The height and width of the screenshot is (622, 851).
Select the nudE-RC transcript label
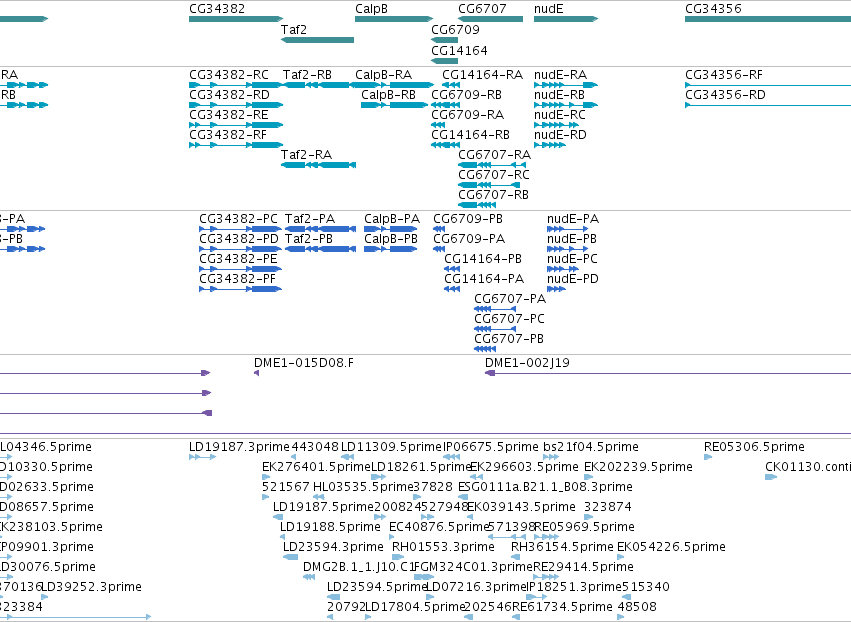click(560, 115)
